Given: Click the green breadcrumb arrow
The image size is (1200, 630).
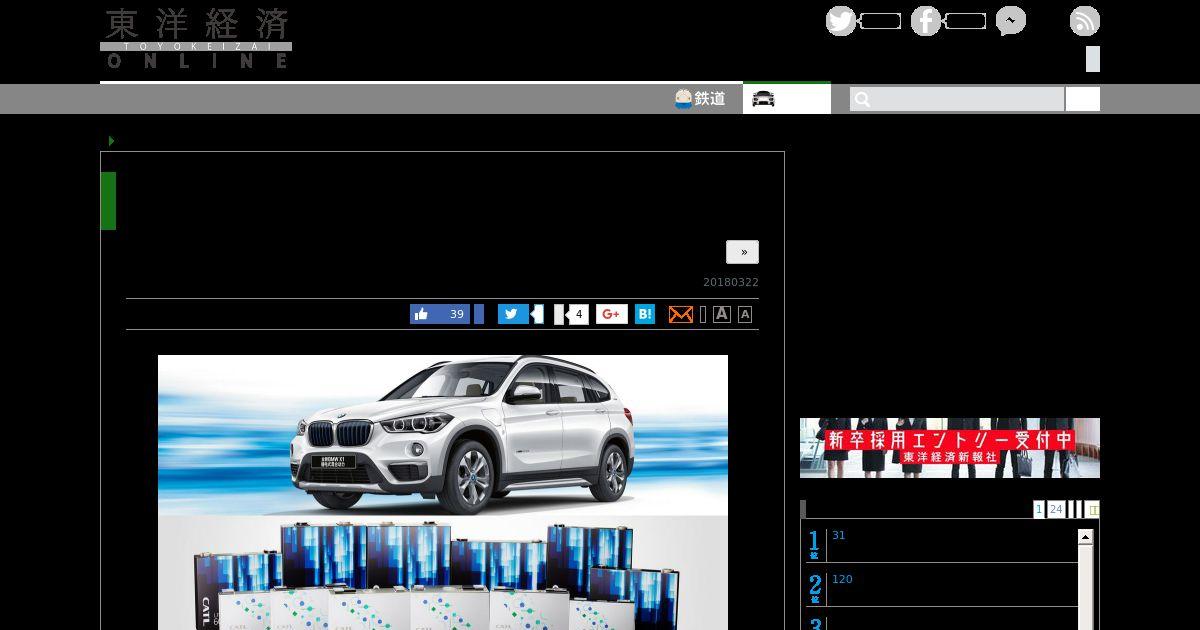Looking at the screenshot, I should tap(111, 141).
